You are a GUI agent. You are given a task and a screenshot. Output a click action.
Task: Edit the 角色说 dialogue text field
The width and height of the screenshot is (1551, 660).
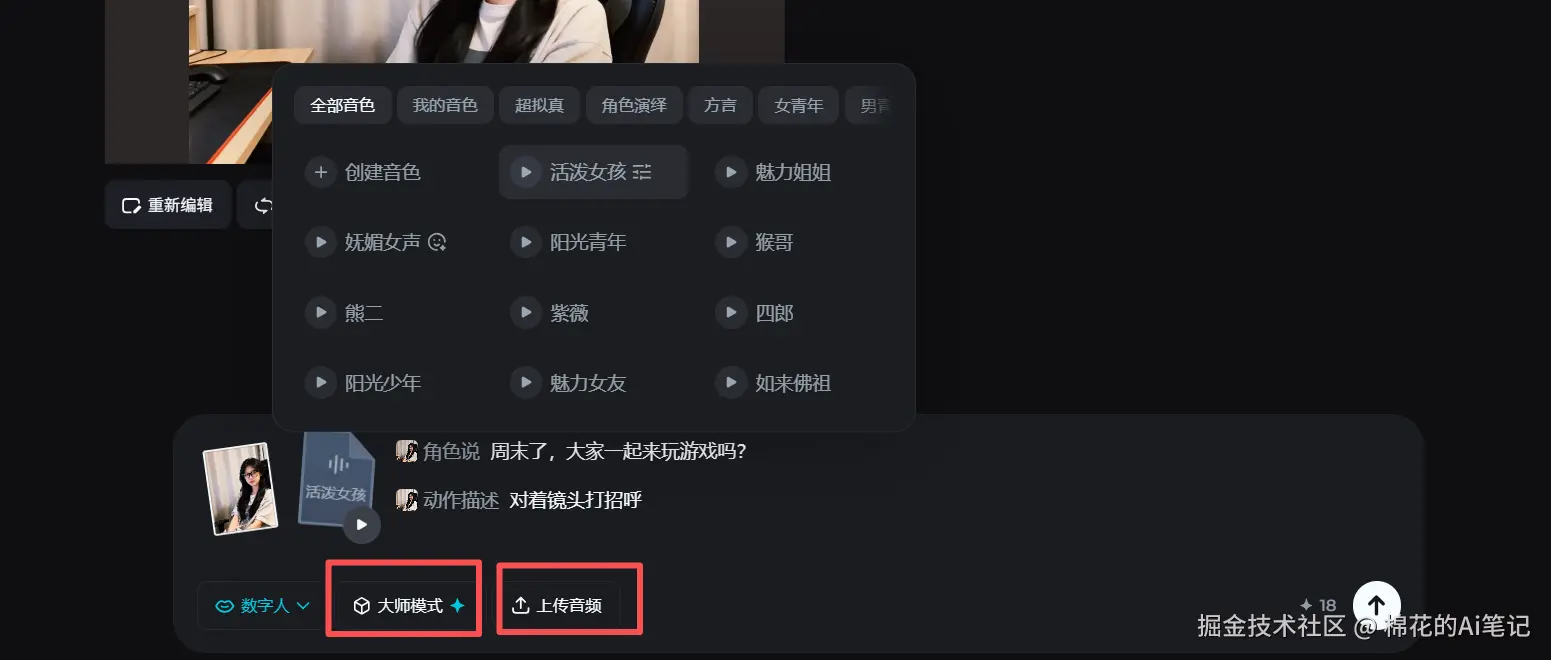(x=618, y=451)
